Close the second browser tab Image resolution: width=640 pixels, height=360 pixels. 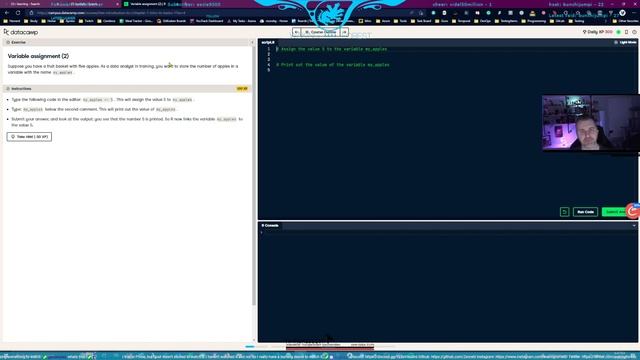(118, 4)
